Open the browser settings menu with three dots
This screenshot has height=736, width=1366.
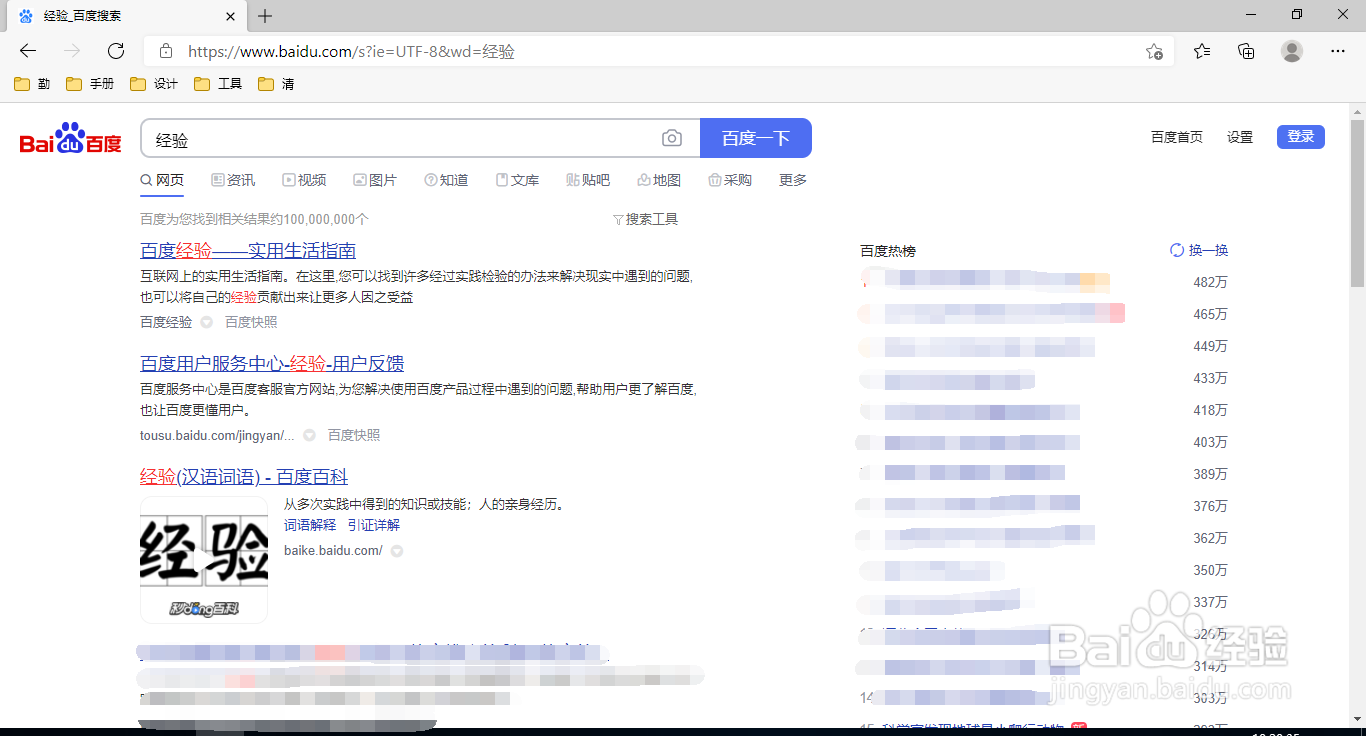click(1338, 51)
